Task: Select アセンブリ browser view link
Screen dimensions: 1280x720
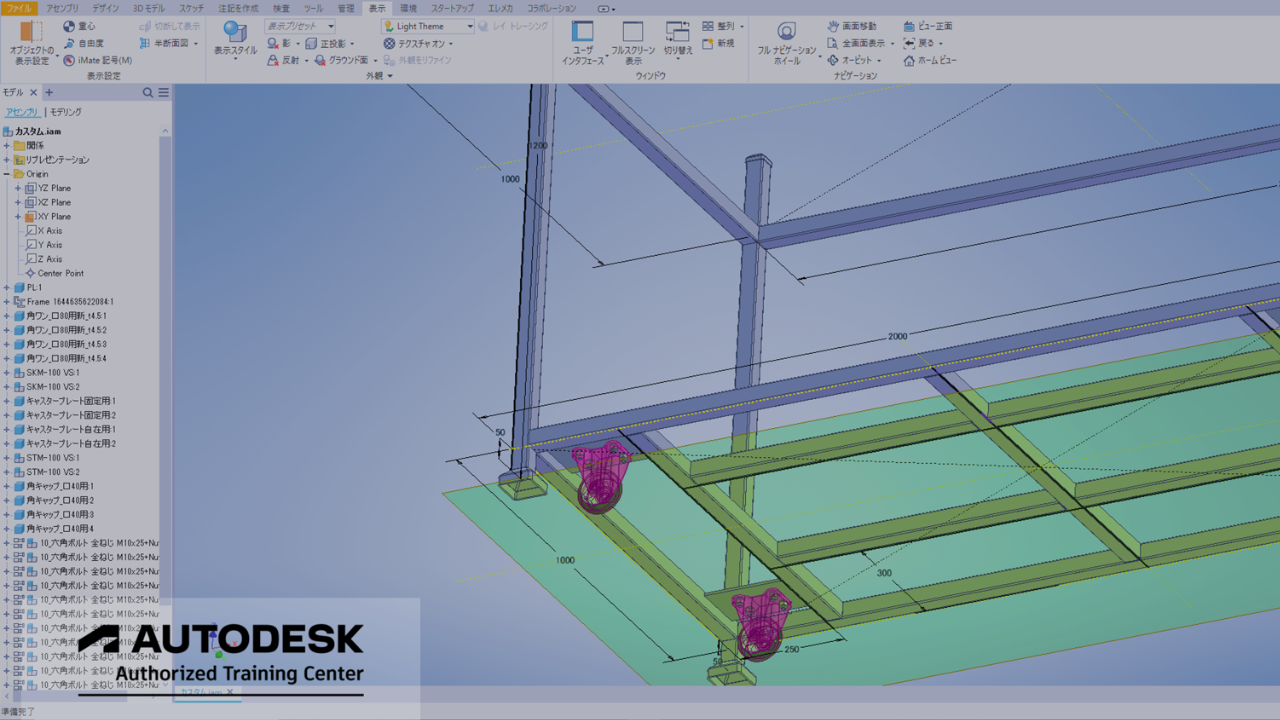Action: (x=22, y=112)
